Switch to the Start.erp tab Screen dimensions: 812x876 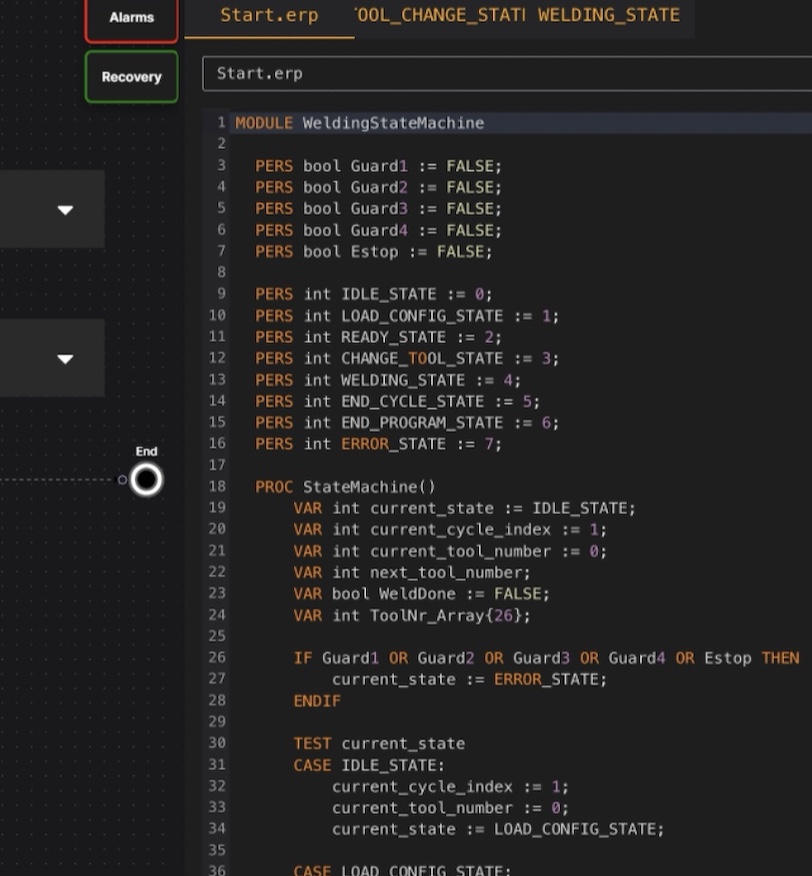269,15
